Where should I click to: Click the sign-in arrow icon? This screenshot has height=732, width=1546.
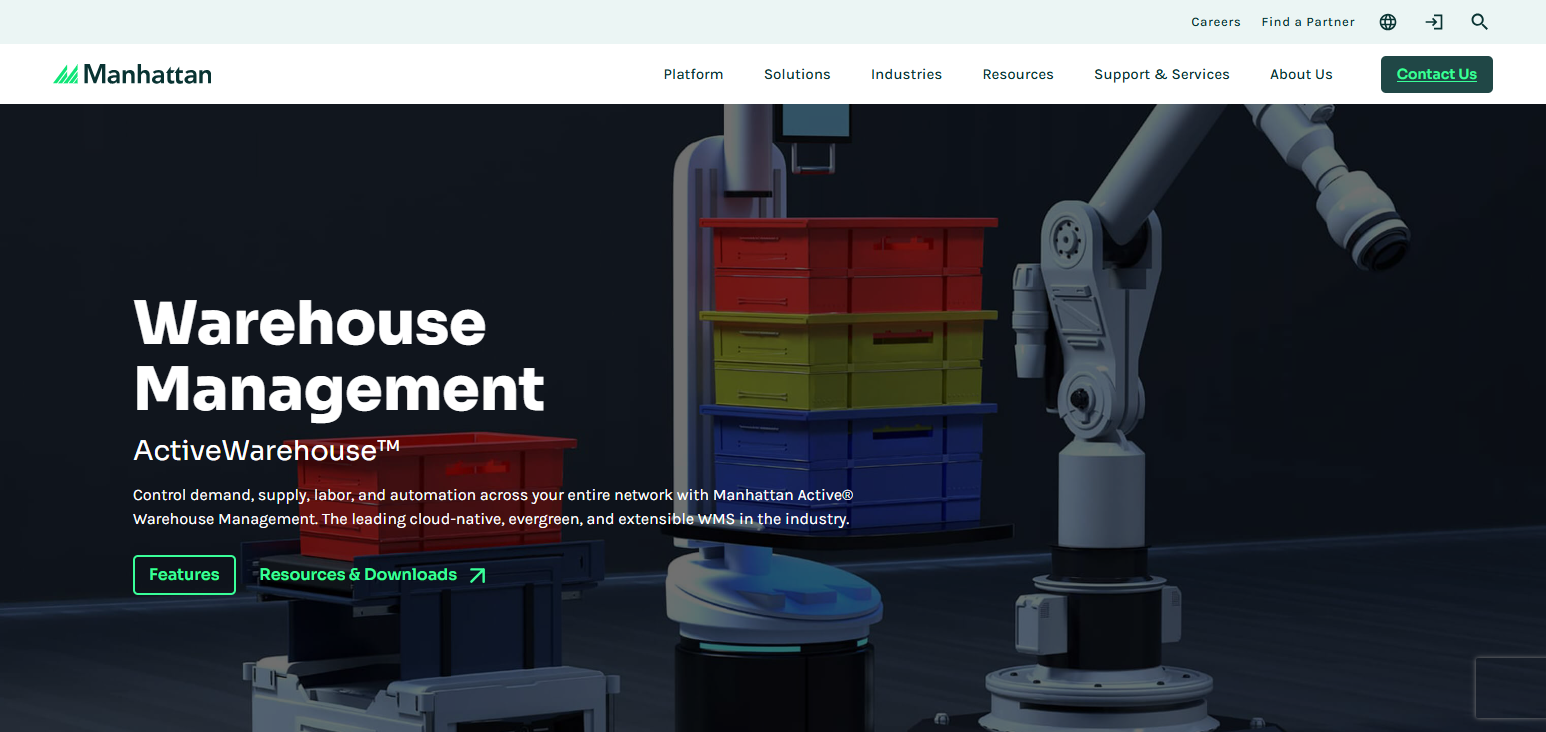coord(1434,22)
